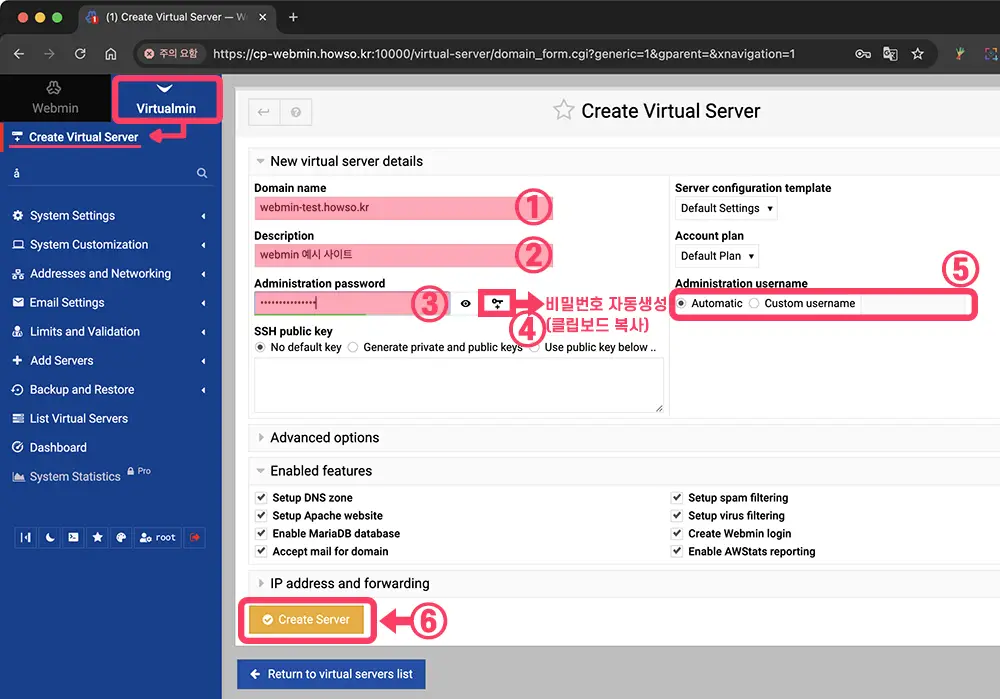
Task: Select Custom username radio
Action: point(754,304)
